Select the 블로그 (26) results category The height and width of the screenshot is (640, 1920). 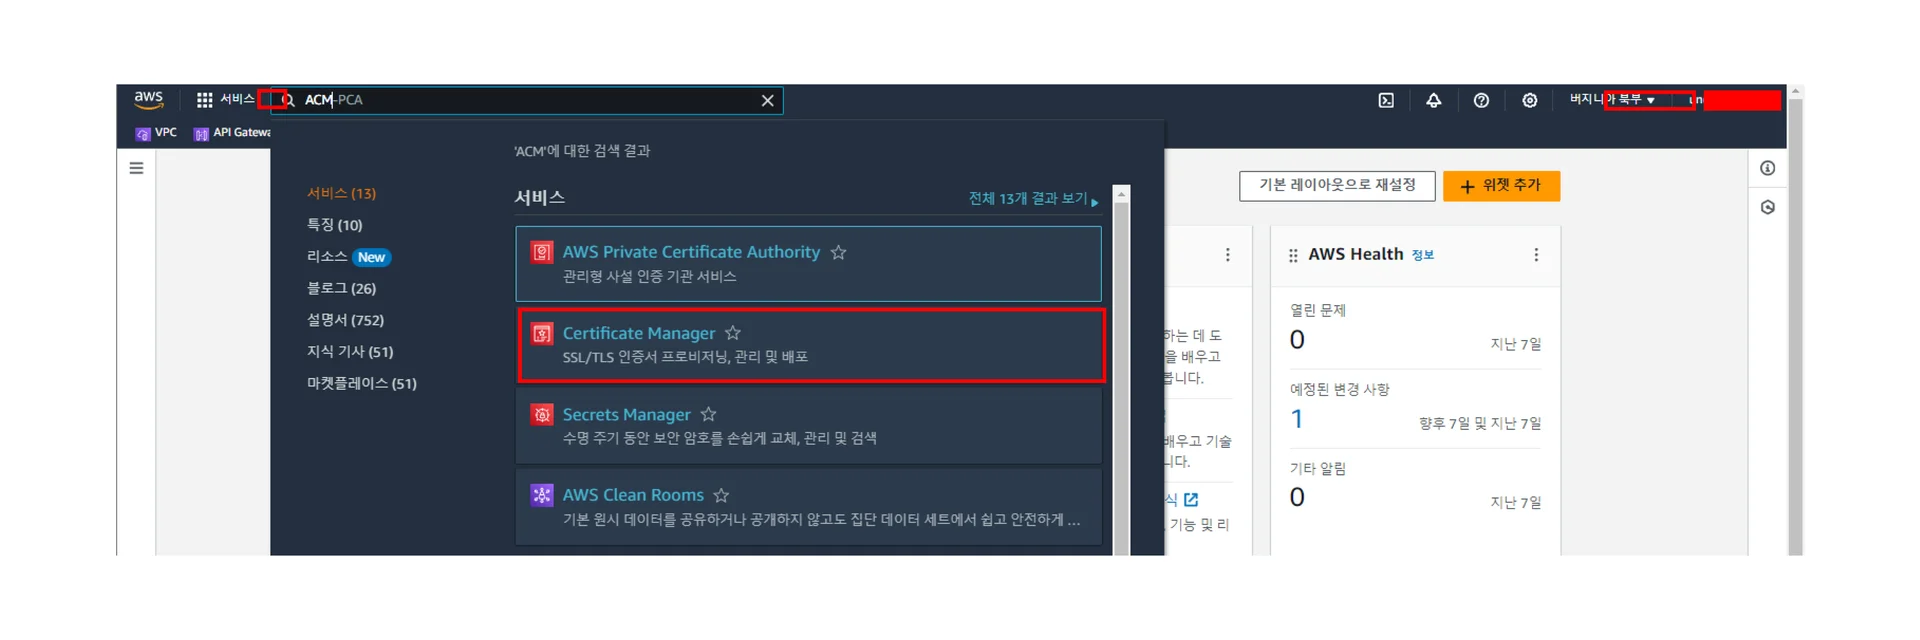click(x=341, y=288)
